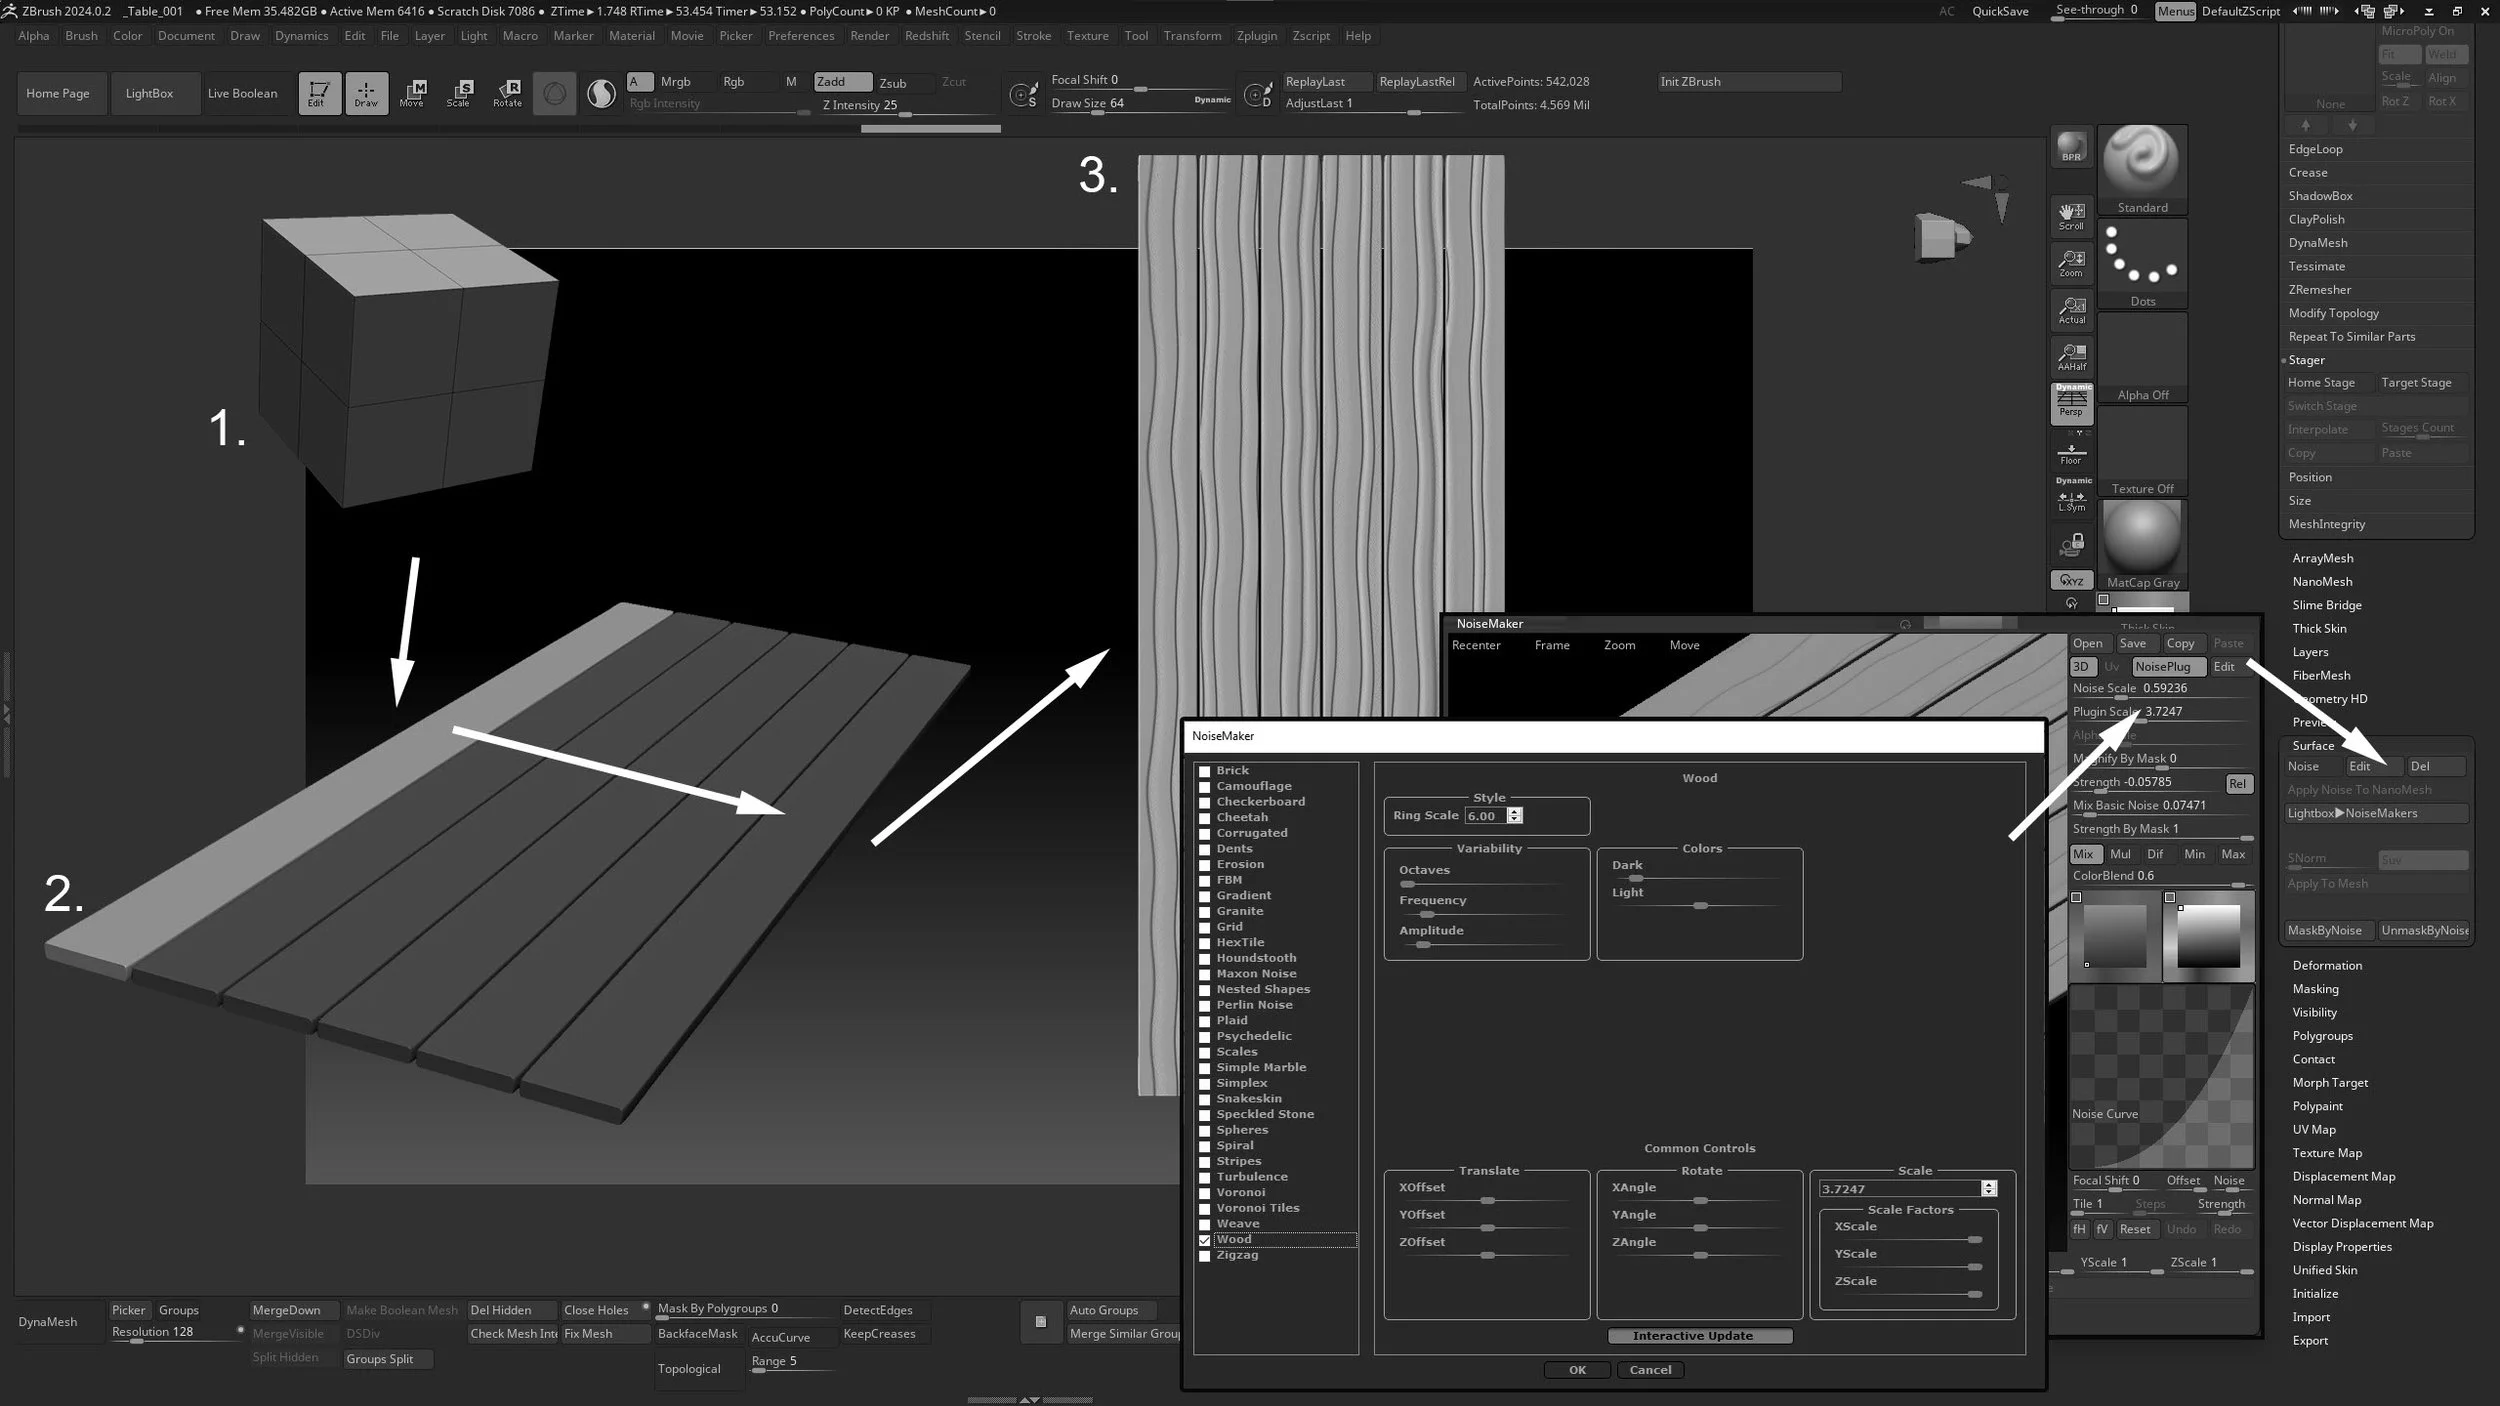Open the Preferences menu
Viewport: 2500px width, 1406px height.
coord(800,36)
